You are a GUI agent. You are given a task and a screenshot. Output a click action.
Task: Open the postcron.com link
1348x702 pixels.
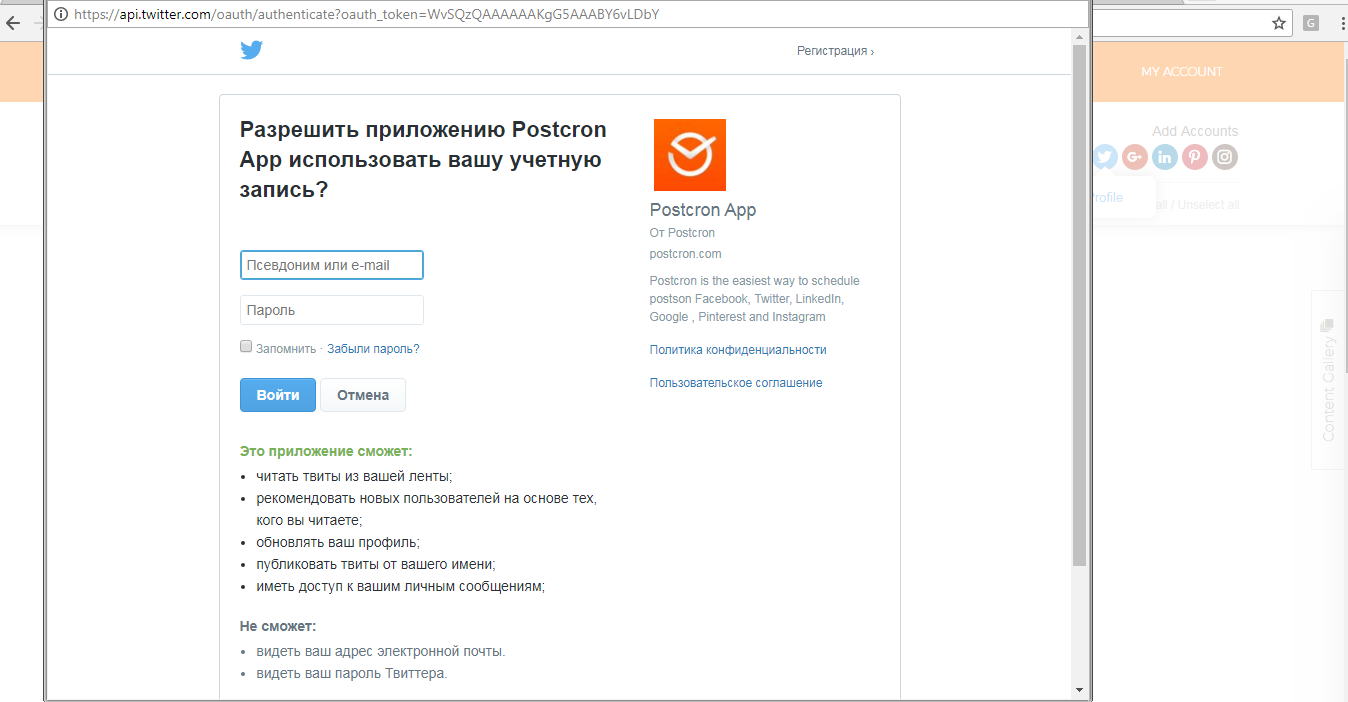[x=685, y=253]
